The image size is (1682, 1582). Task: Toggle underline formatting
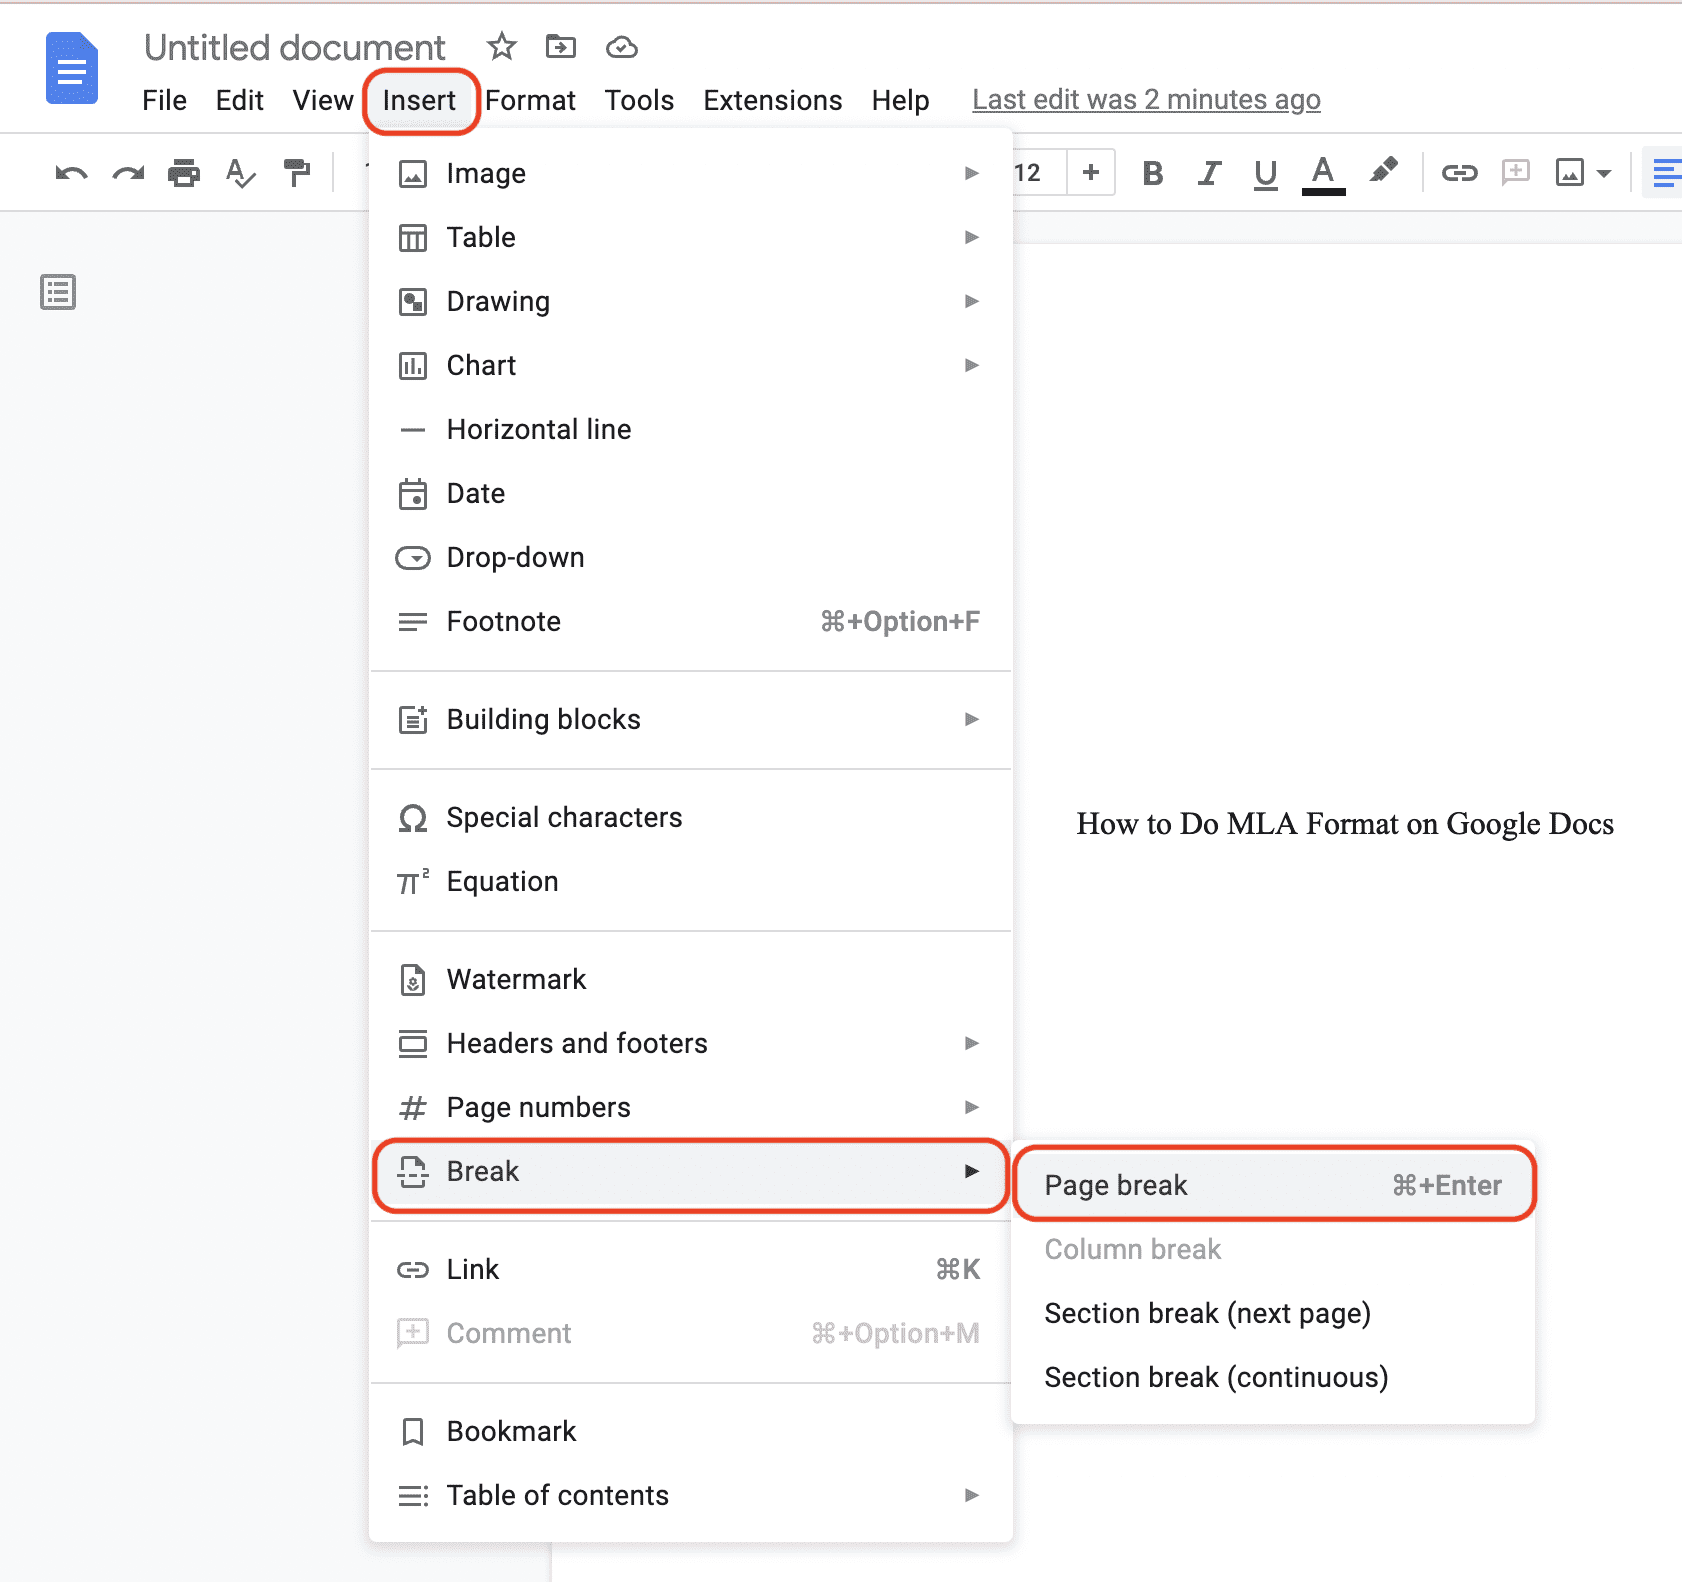pyautogui.click(x=1265, y=172)
